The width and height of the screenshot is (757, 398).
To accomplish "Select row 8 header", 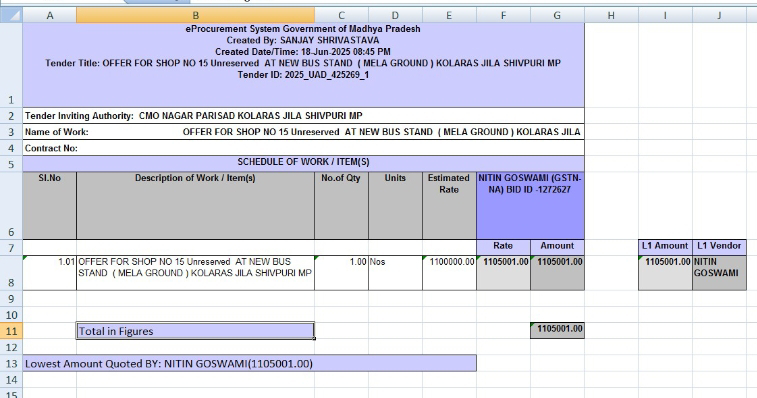I will 11,273.
